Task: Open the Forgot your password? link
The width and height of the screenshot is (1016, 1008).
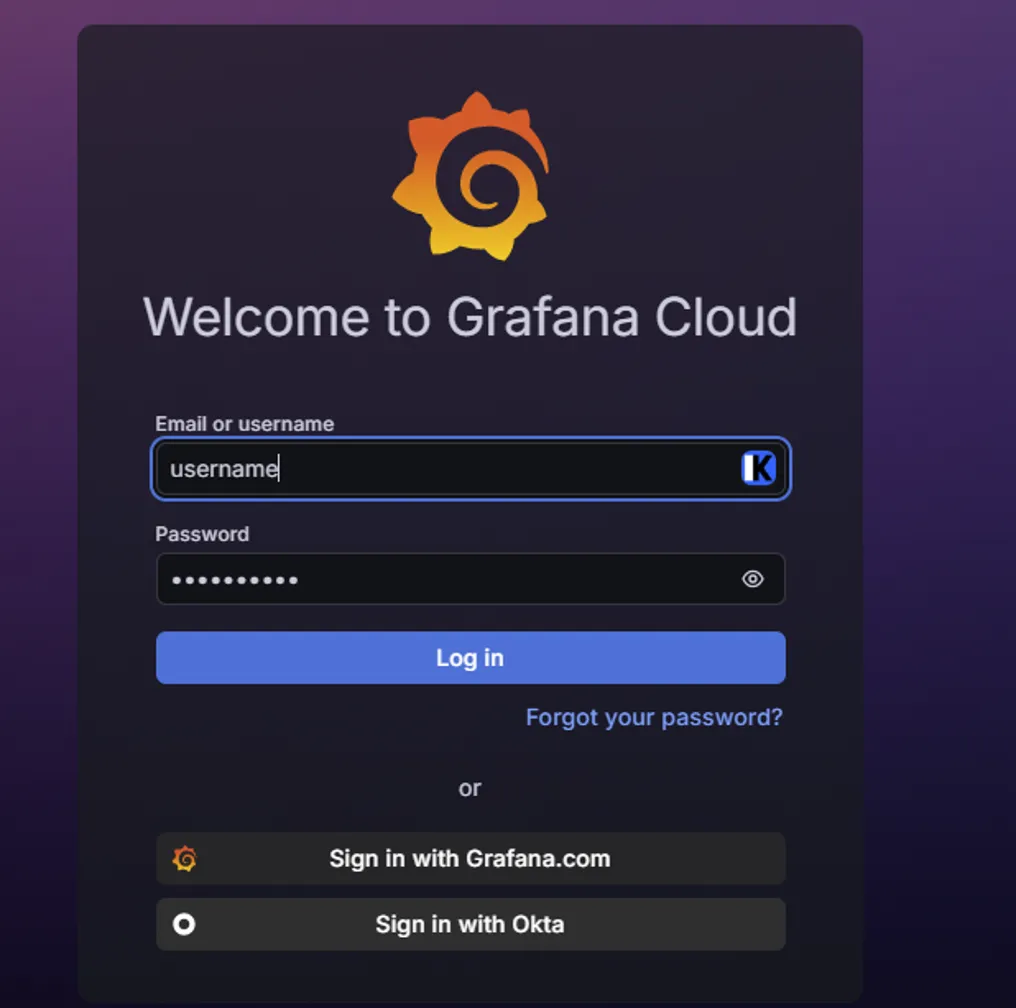Action: [x=654, y=717]
